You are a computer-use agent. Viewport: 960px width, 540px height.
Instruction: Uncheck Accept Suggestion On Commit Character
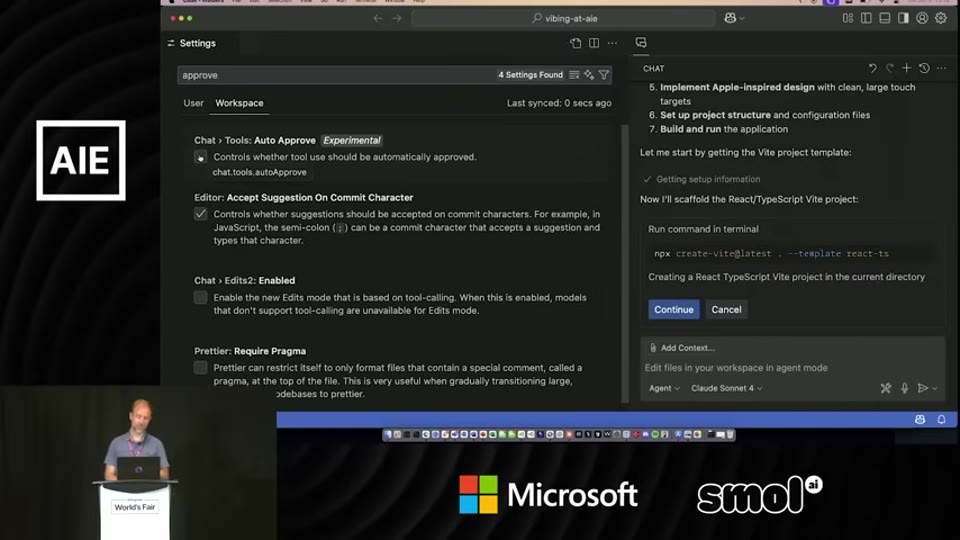click(x=200, y=214)
